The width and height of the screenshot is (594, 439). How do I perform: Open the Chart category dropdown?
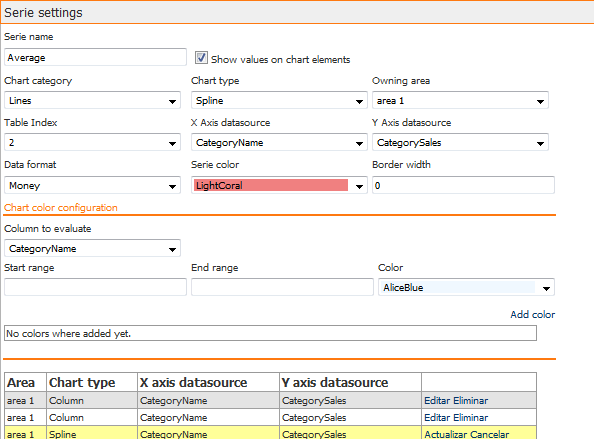[92, 101]
